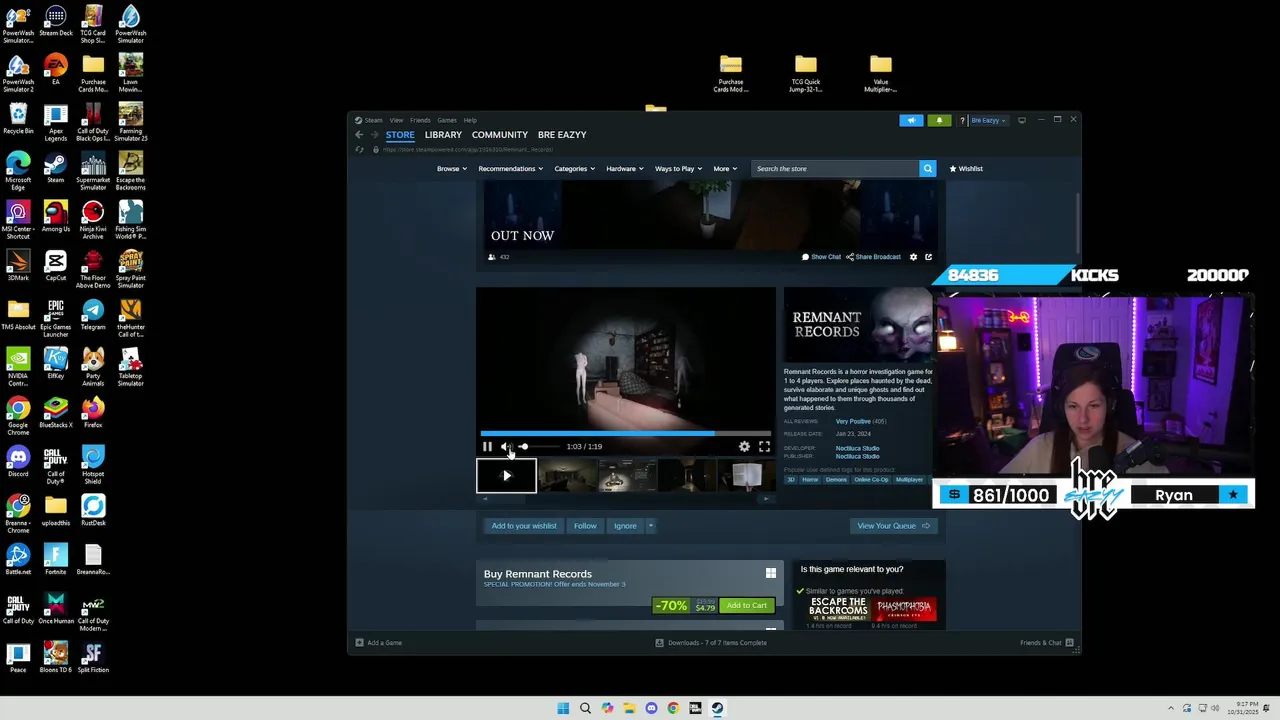Move the thumbnail strip left with its arrow
This screenshot has height=720, width=1280.
[485, 498]
